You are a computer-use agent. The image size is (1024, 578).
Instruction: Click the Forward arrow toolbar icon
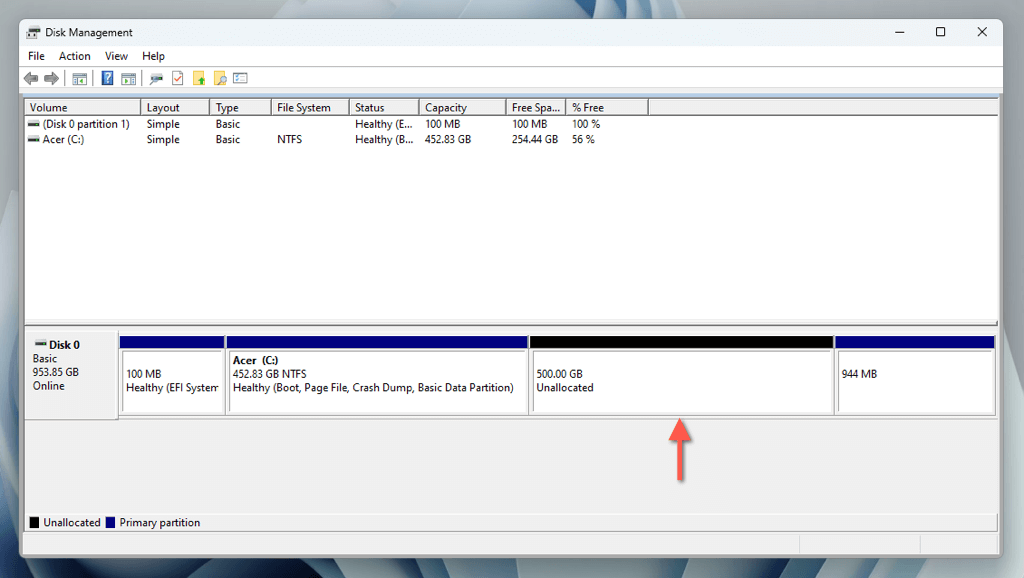click(51, 78)
